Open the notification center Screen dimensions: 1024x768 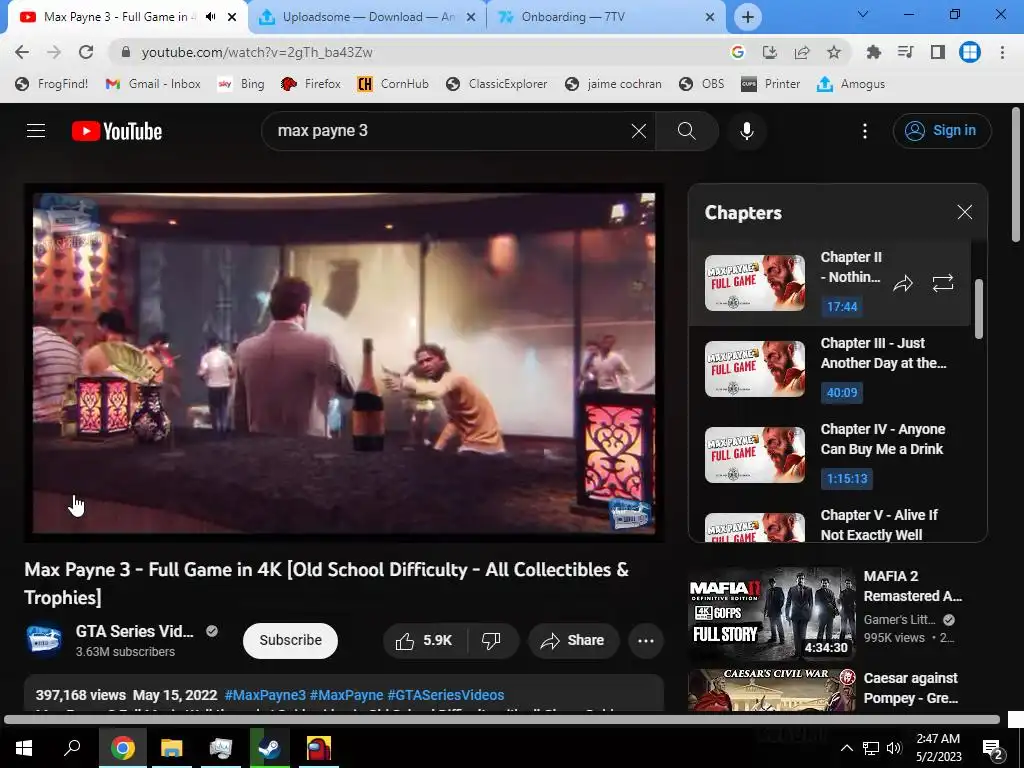(x=993, y=749)
